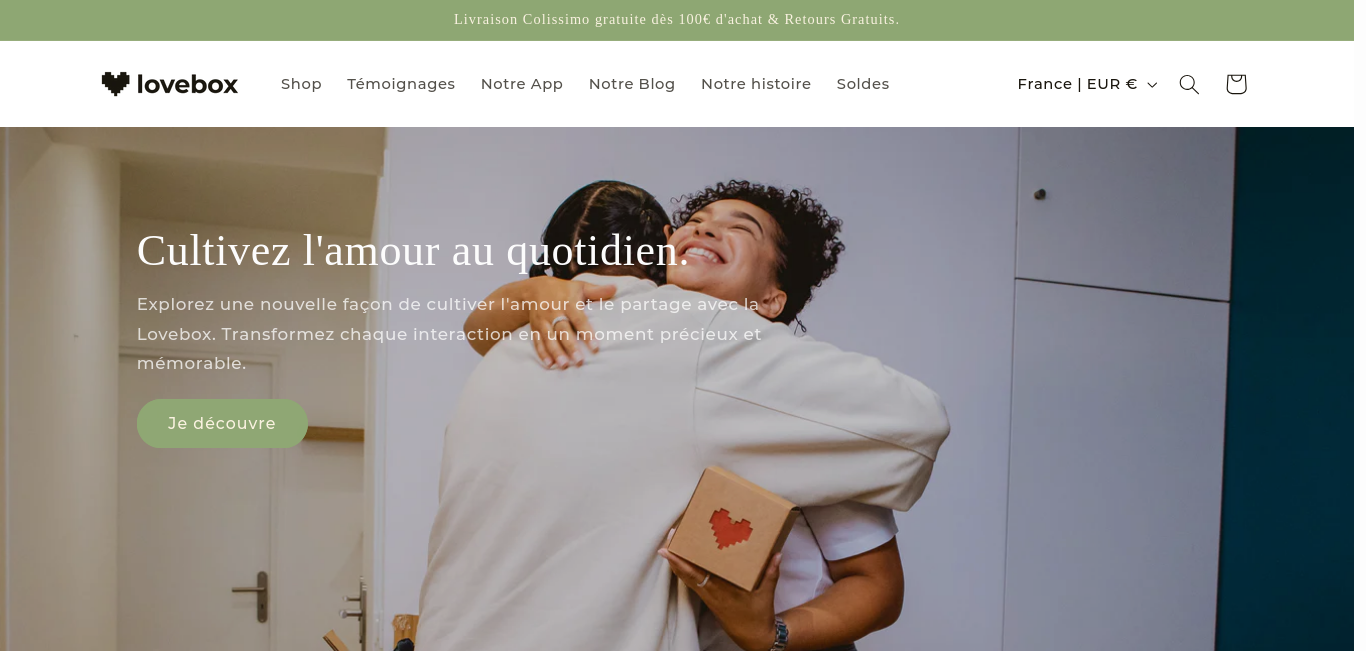Image resolution: width=1366 pixels, height=651 pixels.
Task: Click the Je découvre button
Action: click(222, 423)
